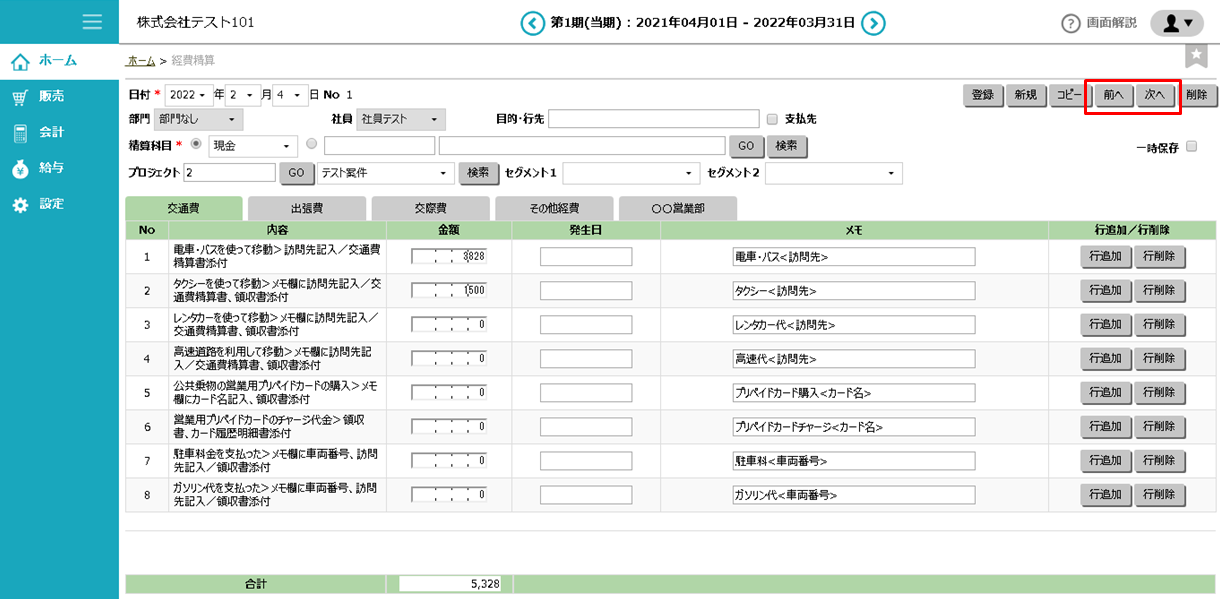Click the プロジェクト code input field
Screen dimensions: 1220x599
[230, 173]
